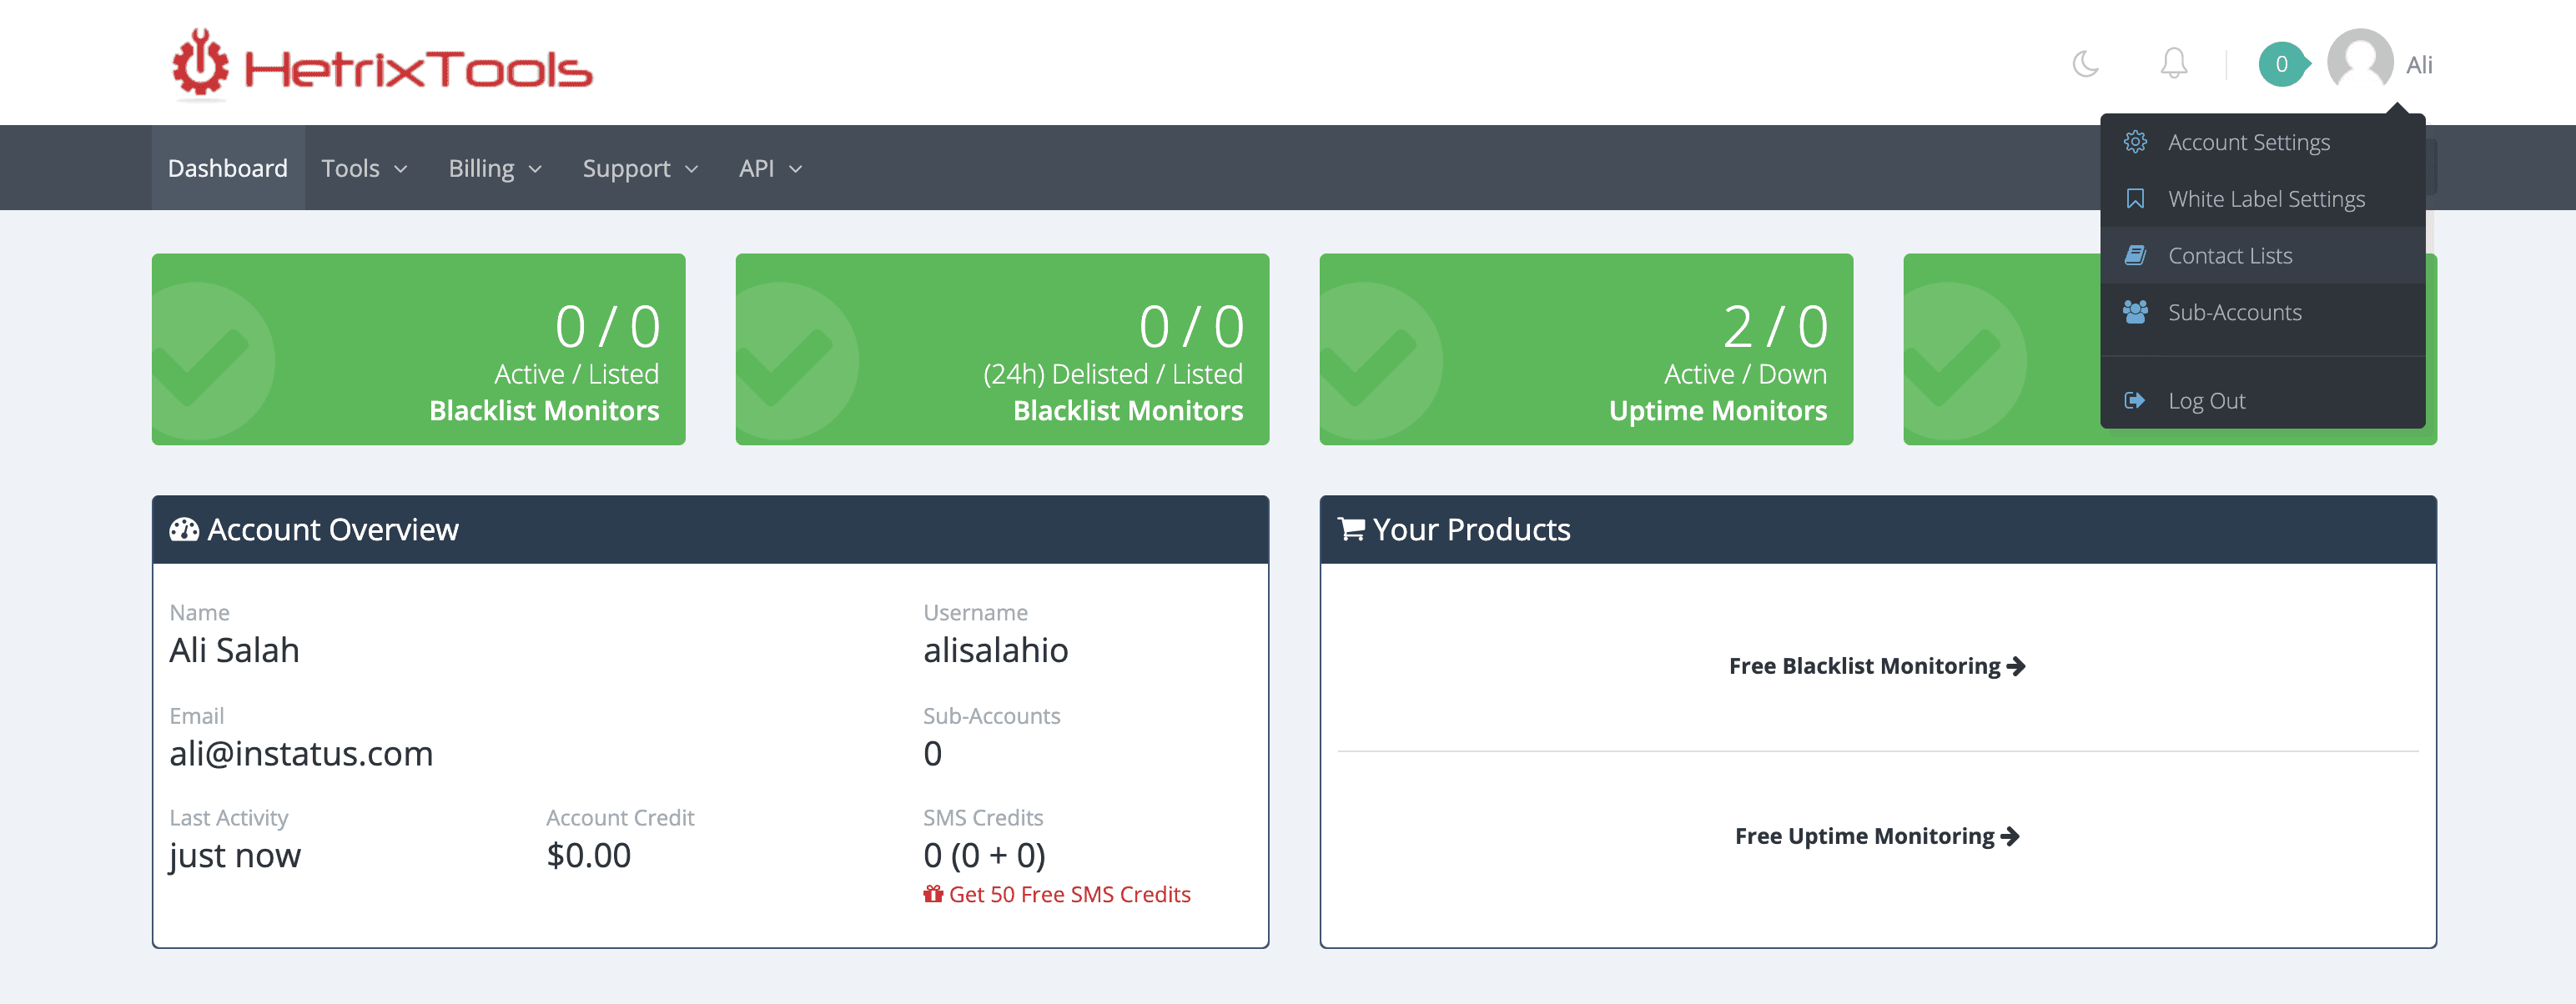Toggle dark mode with the moon icon
Screen dimensions: 2576x1004
pyautogui.click(x=2085, y=64)
